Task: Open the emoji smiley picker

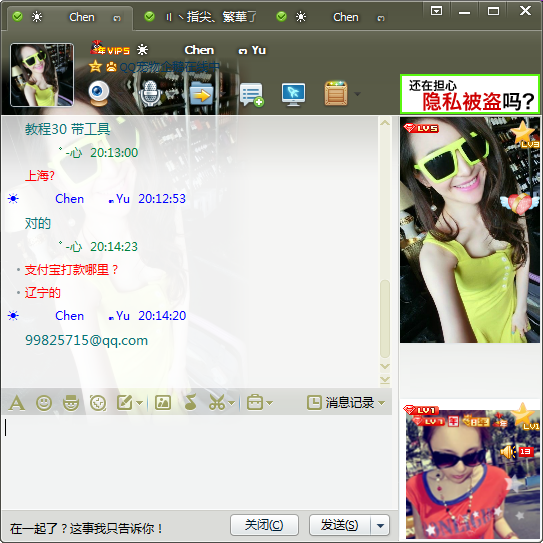Action: click(x=44, y=403)
